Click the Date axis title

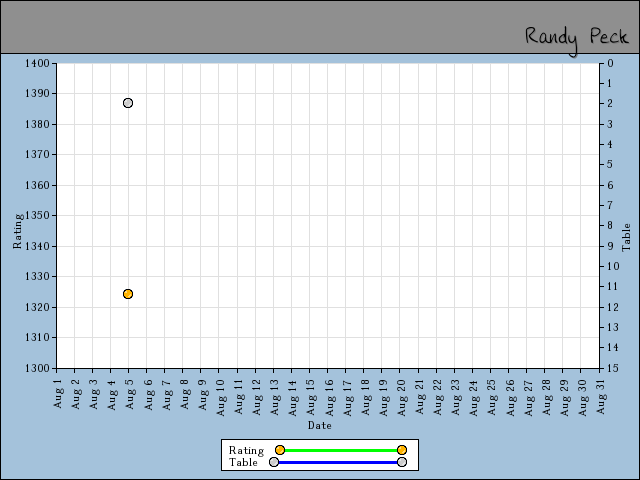pyautogui.click(x=320, y=425)
